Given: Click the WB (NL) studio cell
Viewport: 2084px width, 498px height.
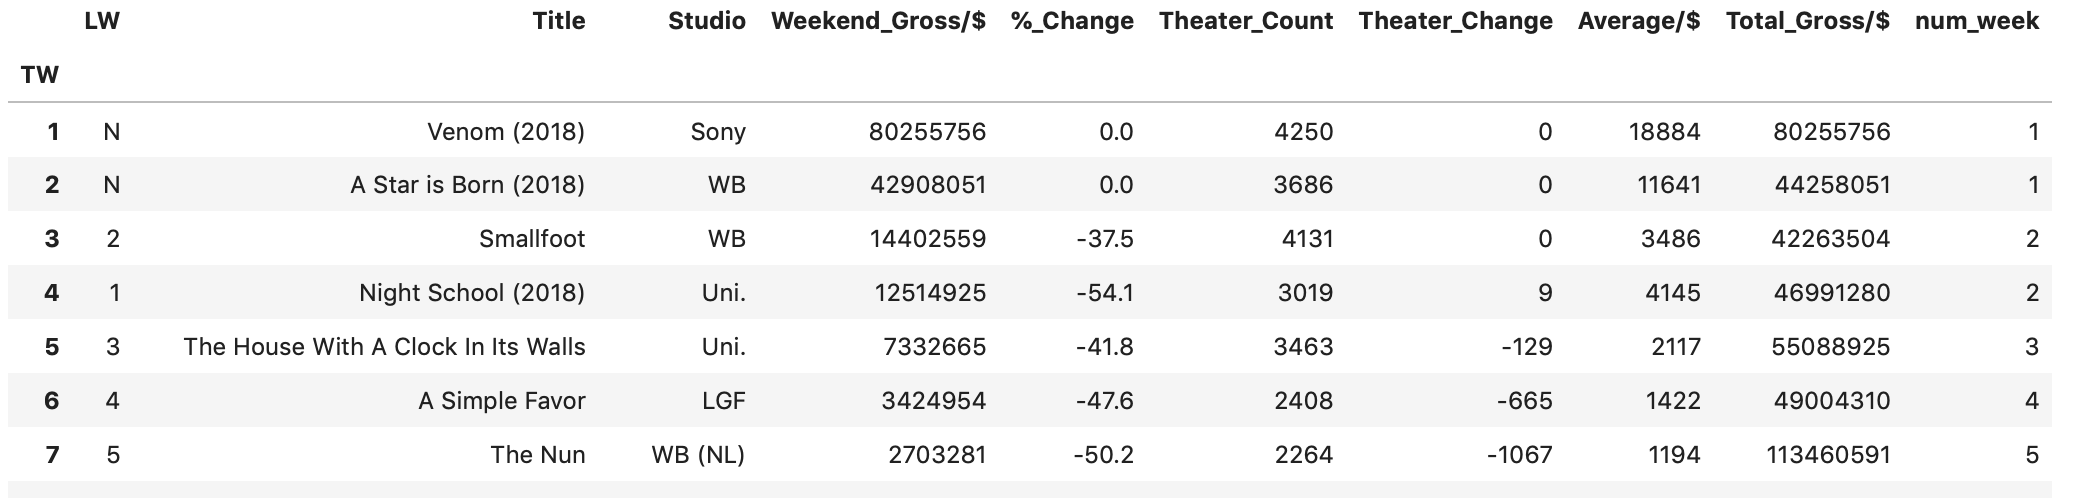Looking at the screenshot, I should pyautogui.click(x=698, y=455).
